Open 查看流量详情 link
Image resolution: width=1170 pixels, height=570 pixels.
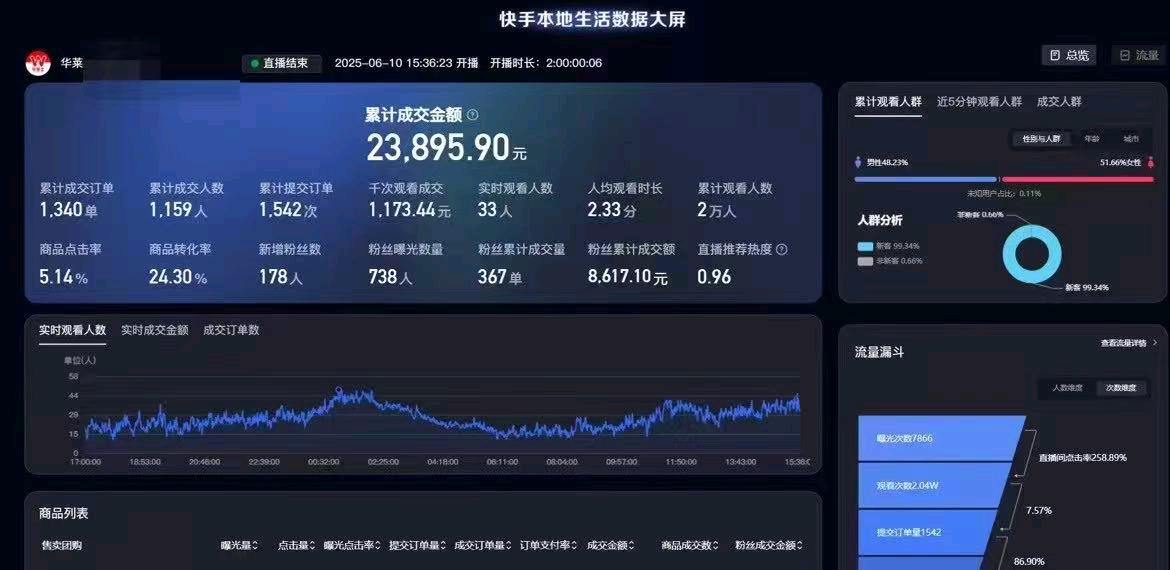(x=1130, y=343)
